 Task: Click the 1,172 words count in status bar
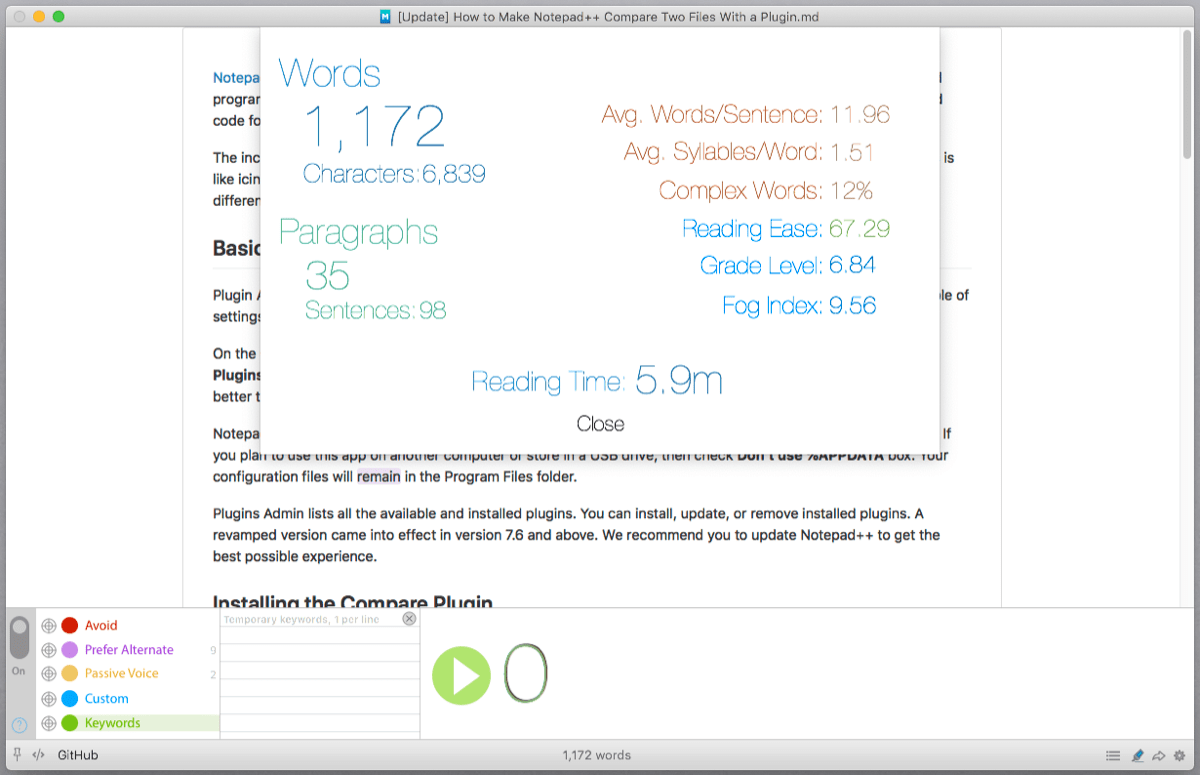(596, 755)
